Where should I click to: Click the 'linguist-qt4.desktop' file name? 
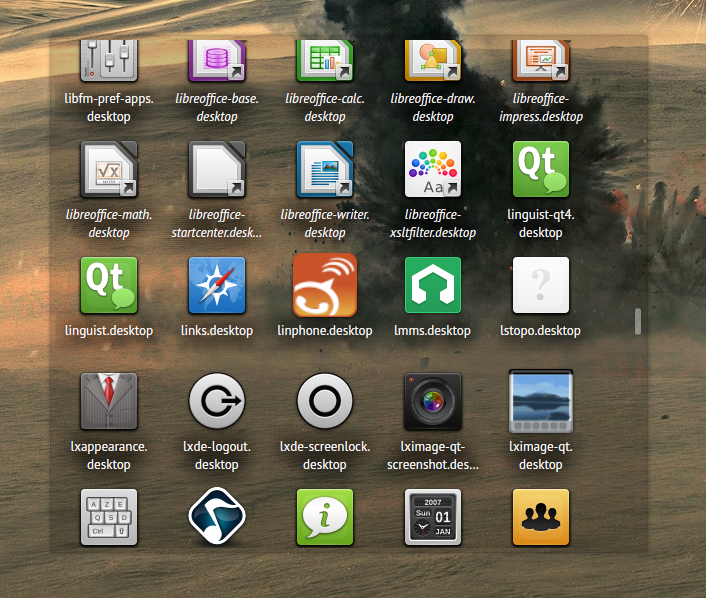pos(541,223)
